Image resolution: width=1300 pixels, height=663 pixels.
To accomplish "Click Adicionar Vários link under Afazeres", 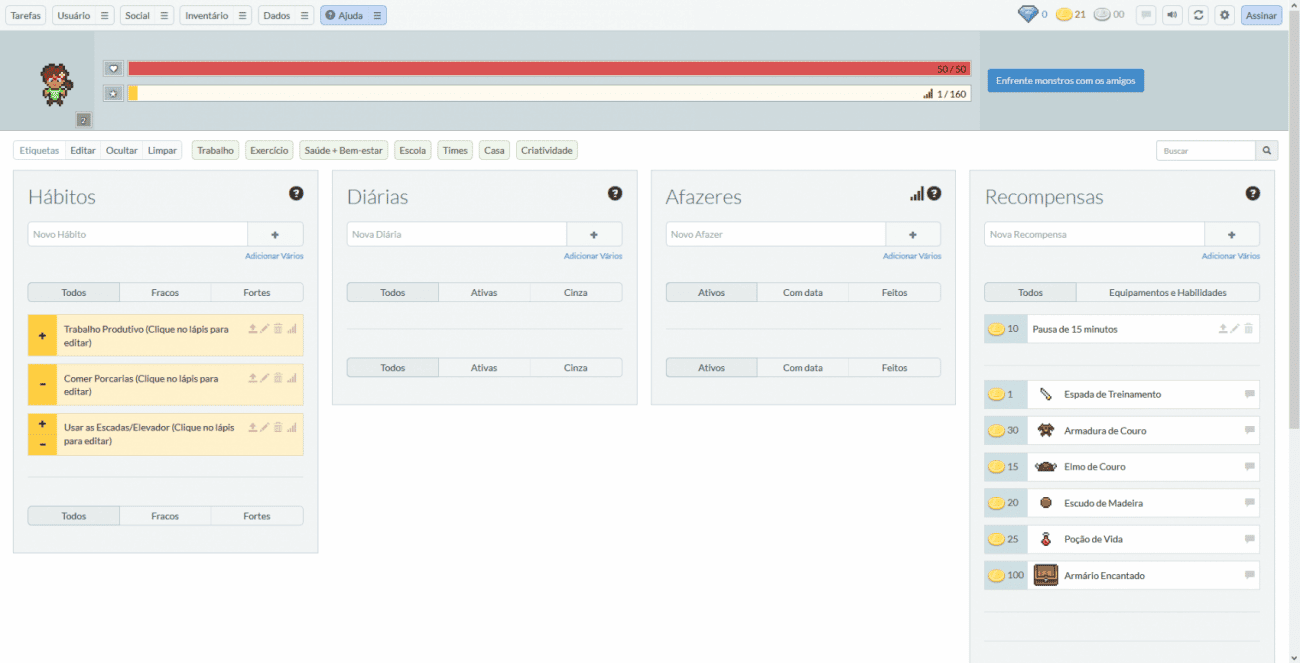I will [911, 256].
